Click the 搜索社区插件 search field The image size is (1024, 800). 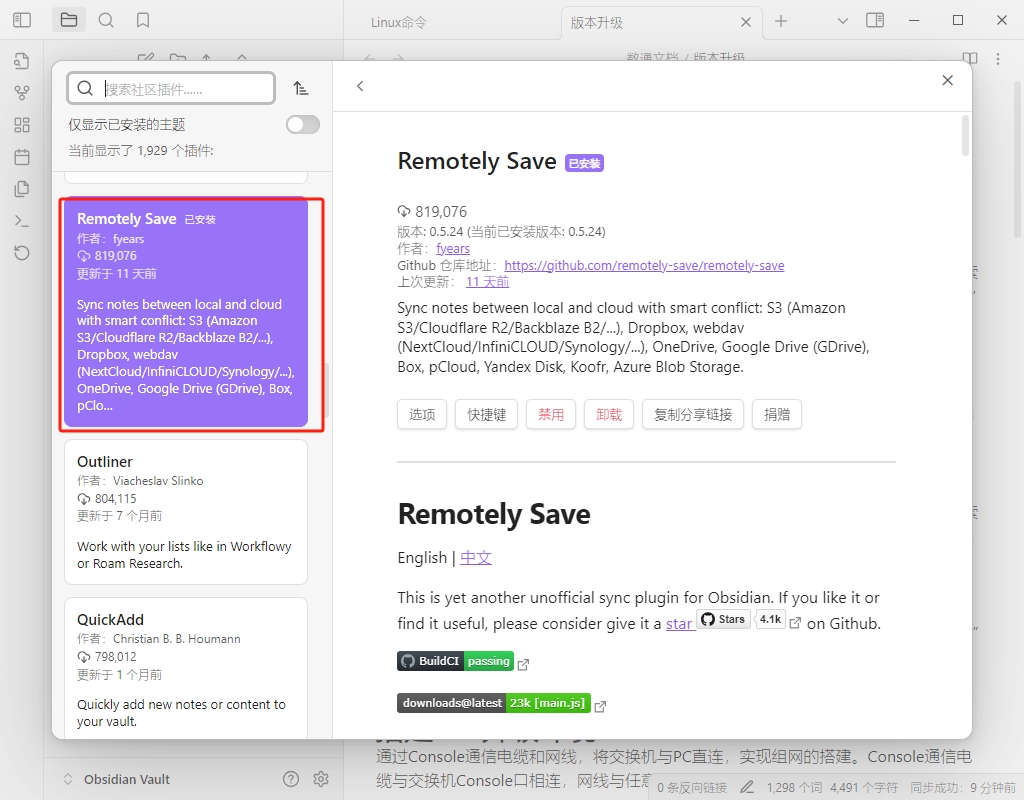click(170, 88)
